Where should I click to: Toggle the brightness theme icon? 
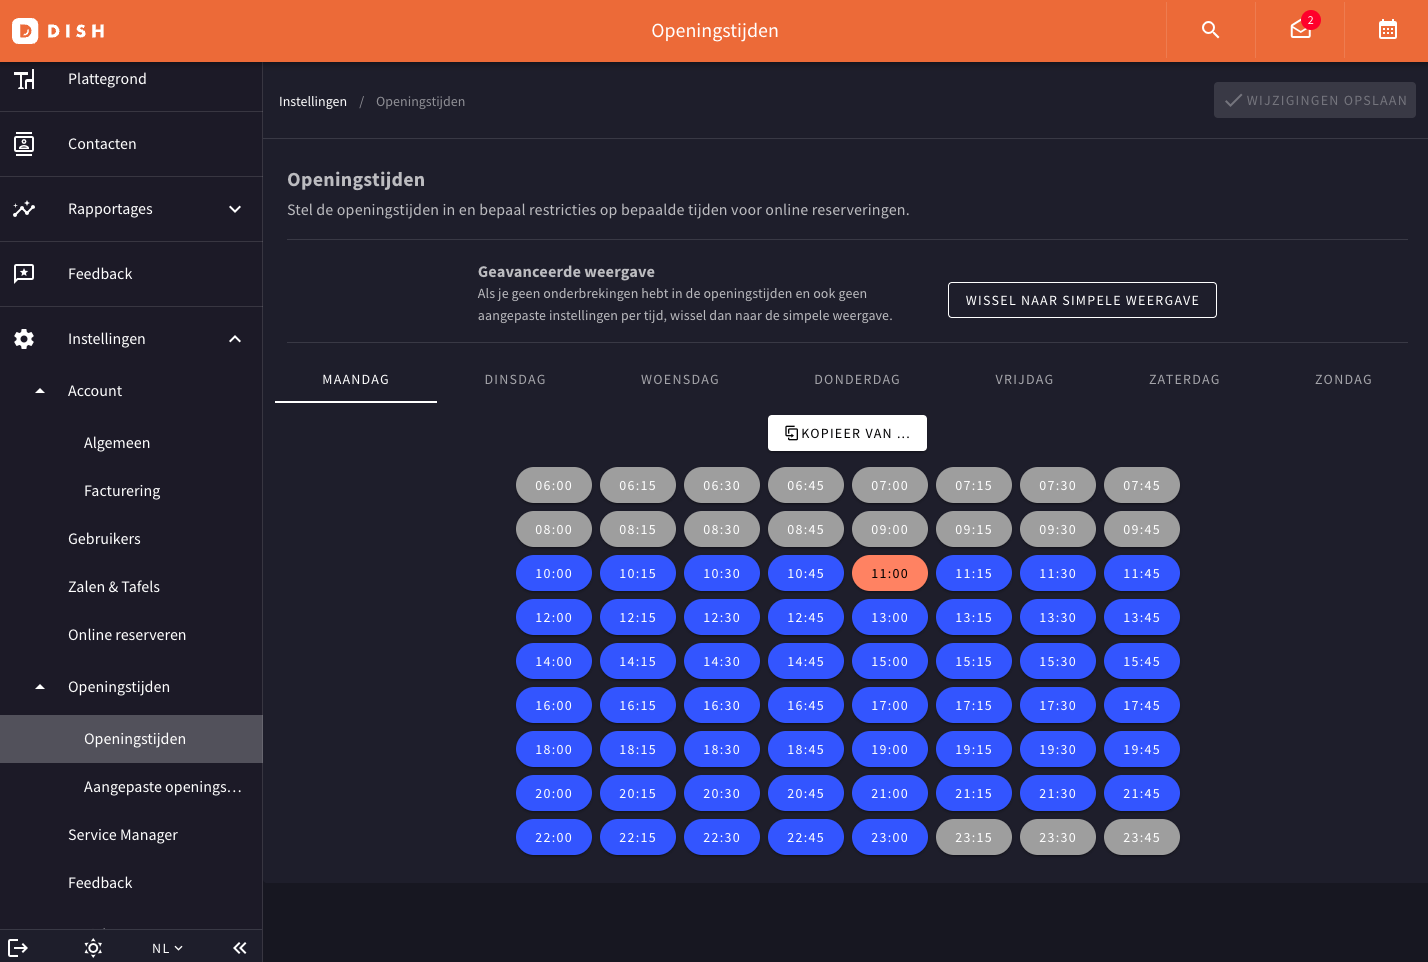tap(93, 948)
